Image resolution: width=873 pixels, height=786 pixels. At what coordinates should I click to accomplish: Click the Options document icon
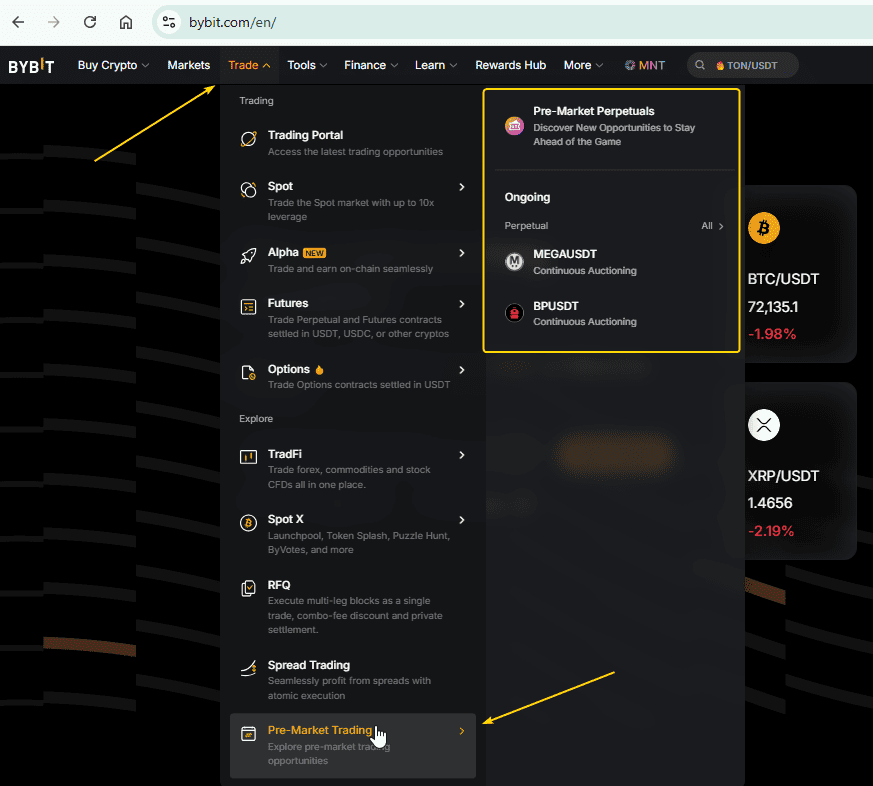coord(248,372)
